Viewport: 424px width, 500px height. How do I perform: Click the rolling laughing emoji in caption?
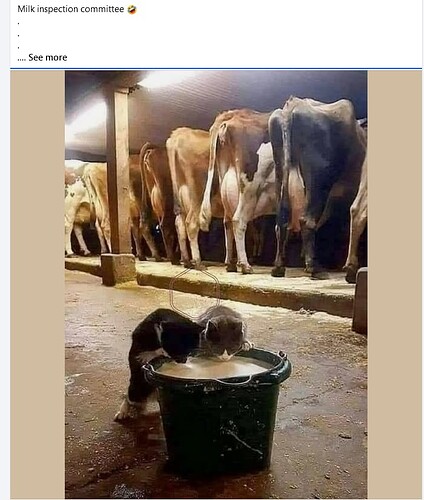pyautogui.click(x=132, y=10)
